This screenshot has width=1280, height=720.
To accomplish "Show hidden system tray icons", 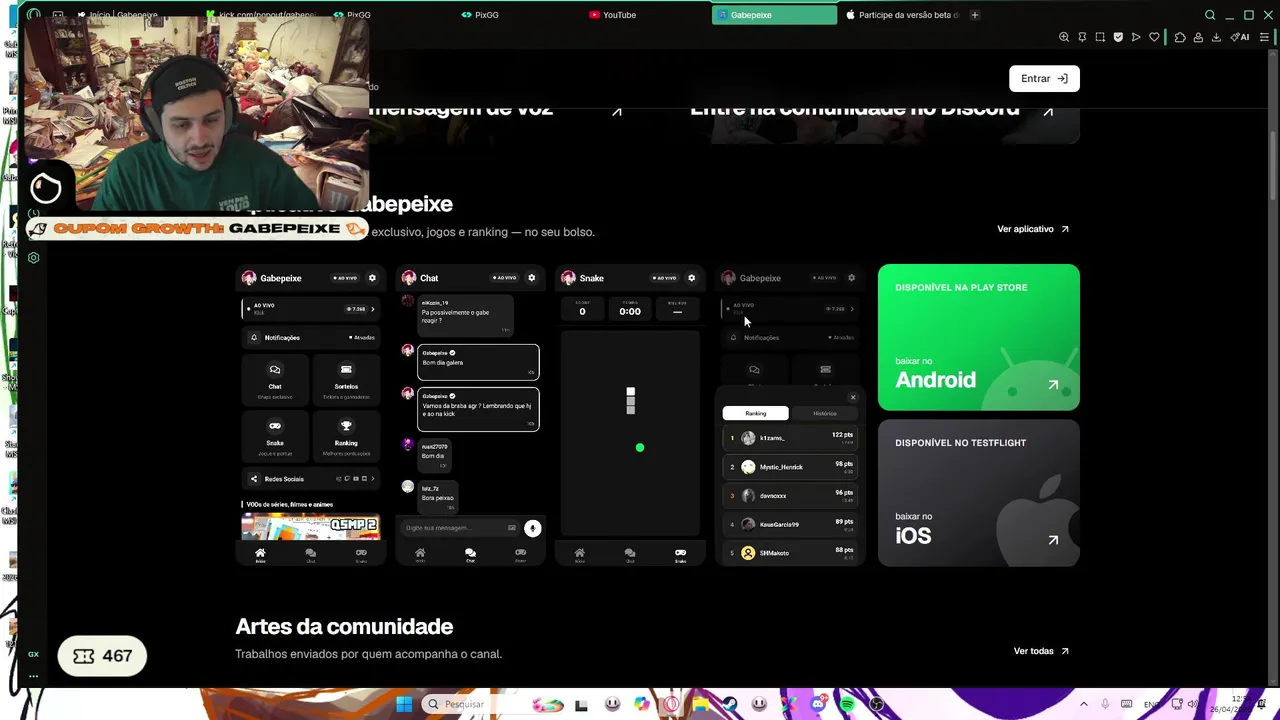I will 1083,704.
